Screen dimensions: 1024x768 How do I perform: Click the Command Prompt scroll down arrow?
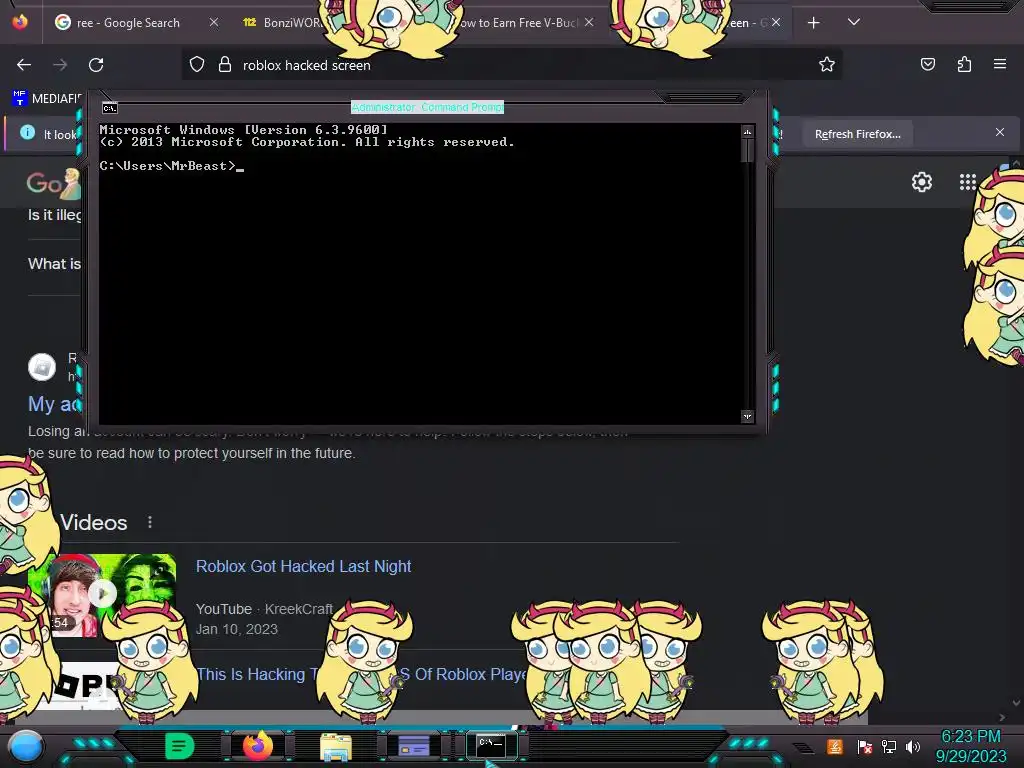(x=747, y=416)
